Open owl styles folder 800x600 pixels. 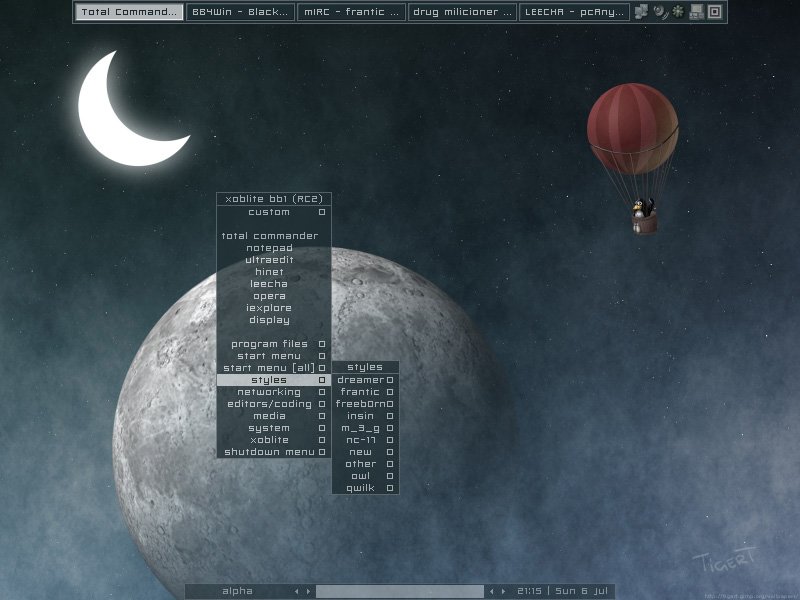[365, 476]
